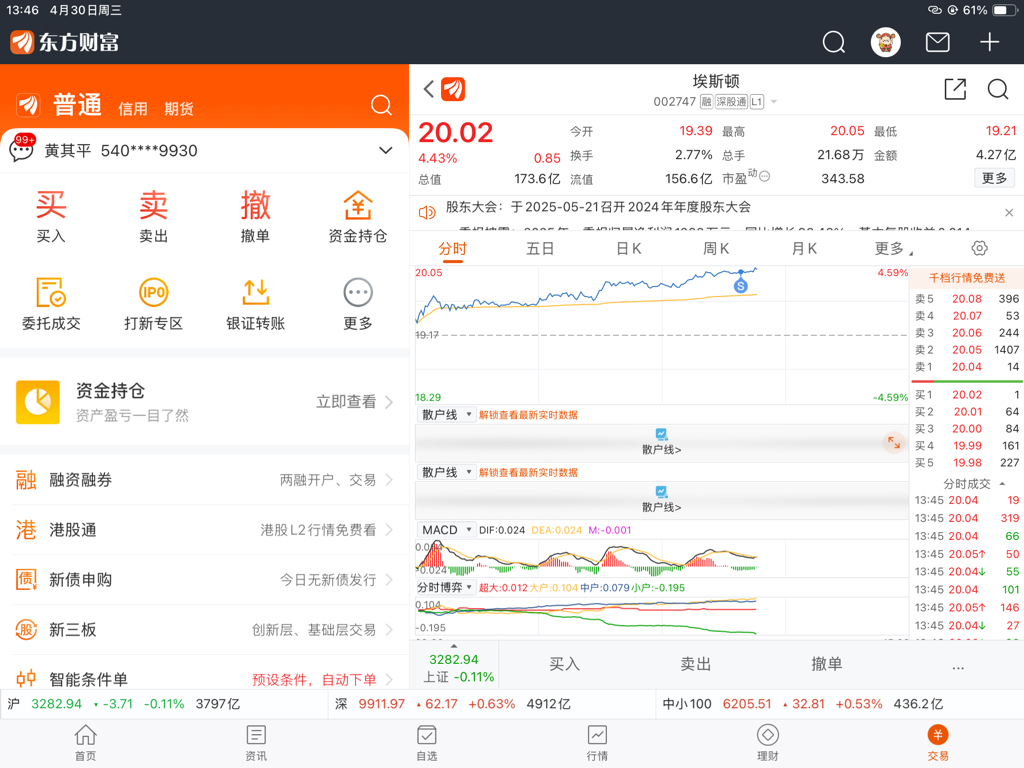Open the 自选 watchlist tab
The width and height of the screenshot is (1024, 768).
pyautogui.click(x=426, y=743)
